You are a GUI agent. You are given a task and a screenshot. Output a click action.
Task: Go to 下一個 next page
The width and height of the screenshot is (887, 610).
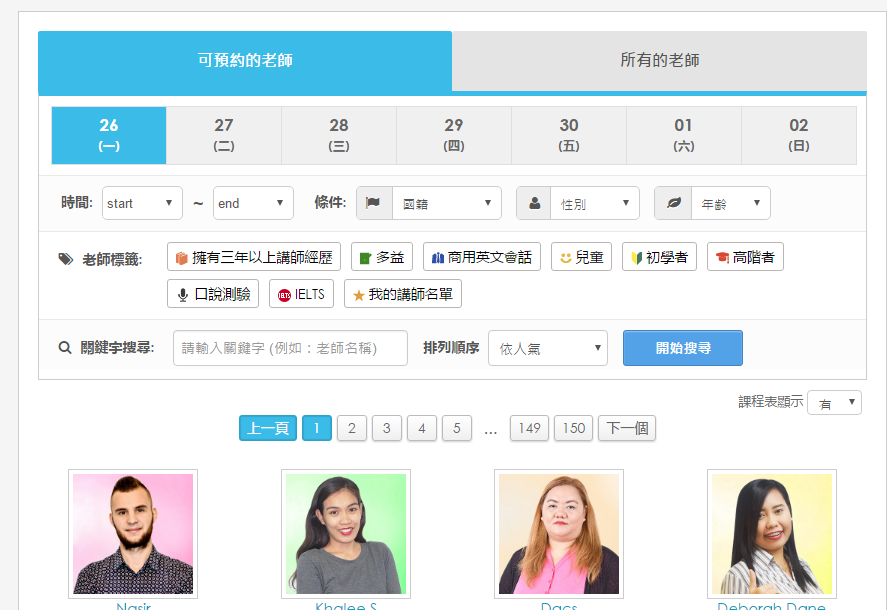tap(626, 428)
